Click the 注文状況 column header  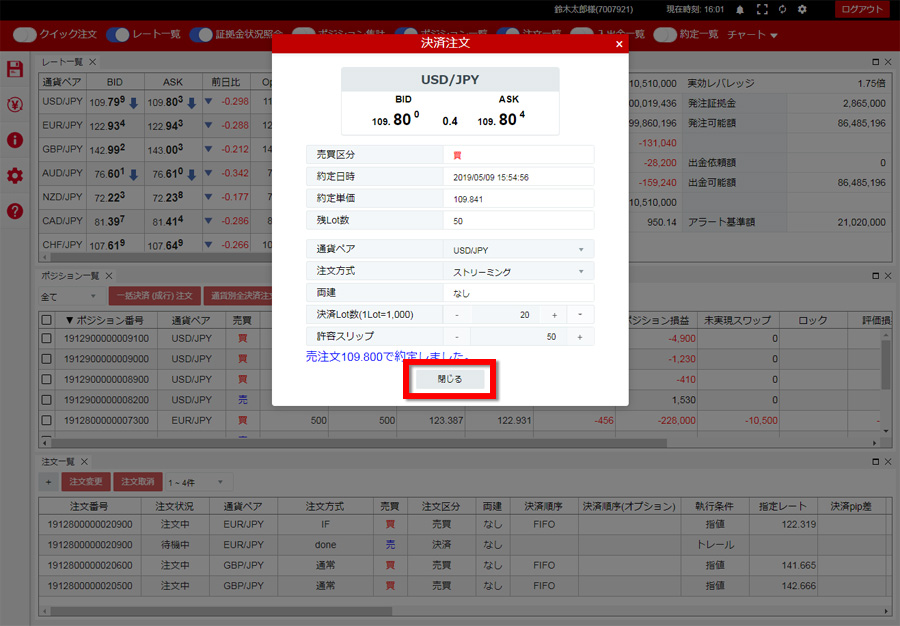[174, 506]
